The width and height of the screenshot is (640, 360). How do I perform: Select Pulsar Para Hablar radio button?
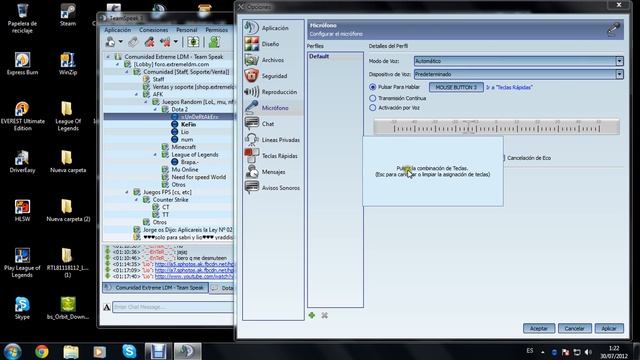click(372, 87)
